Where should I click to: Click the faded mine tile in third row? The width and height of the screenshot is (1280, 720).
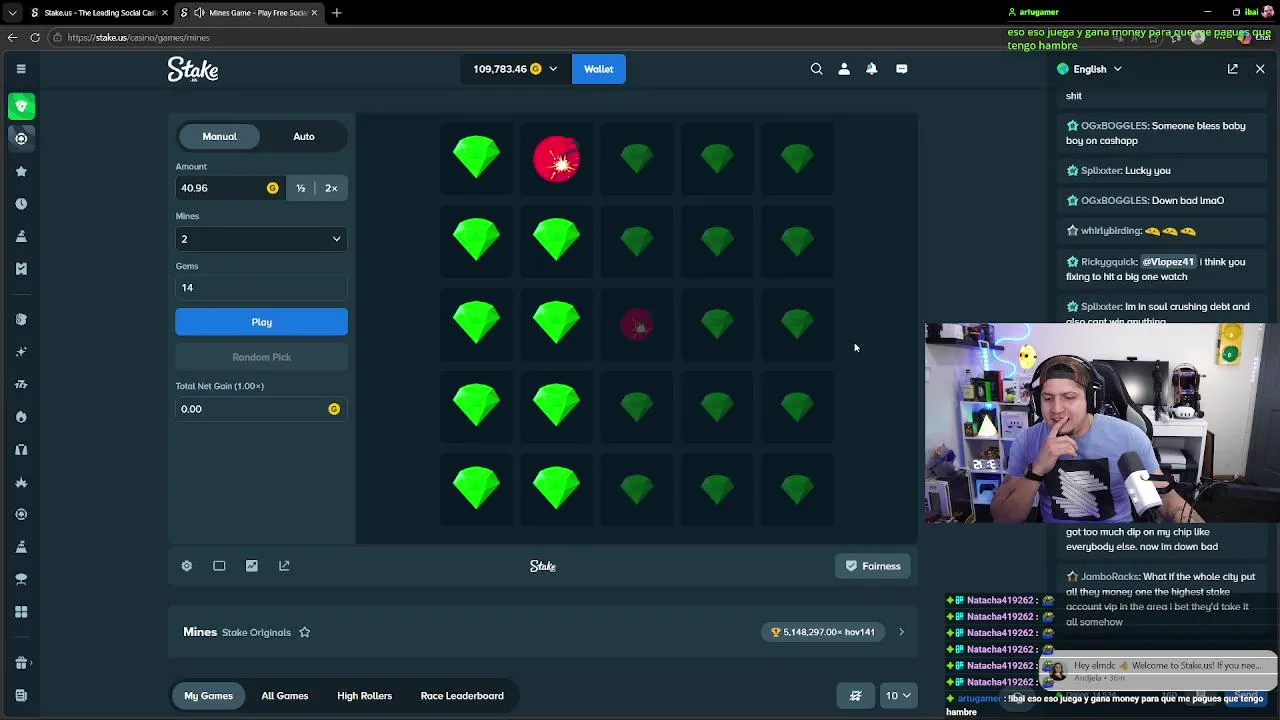[x=637, y=324]
